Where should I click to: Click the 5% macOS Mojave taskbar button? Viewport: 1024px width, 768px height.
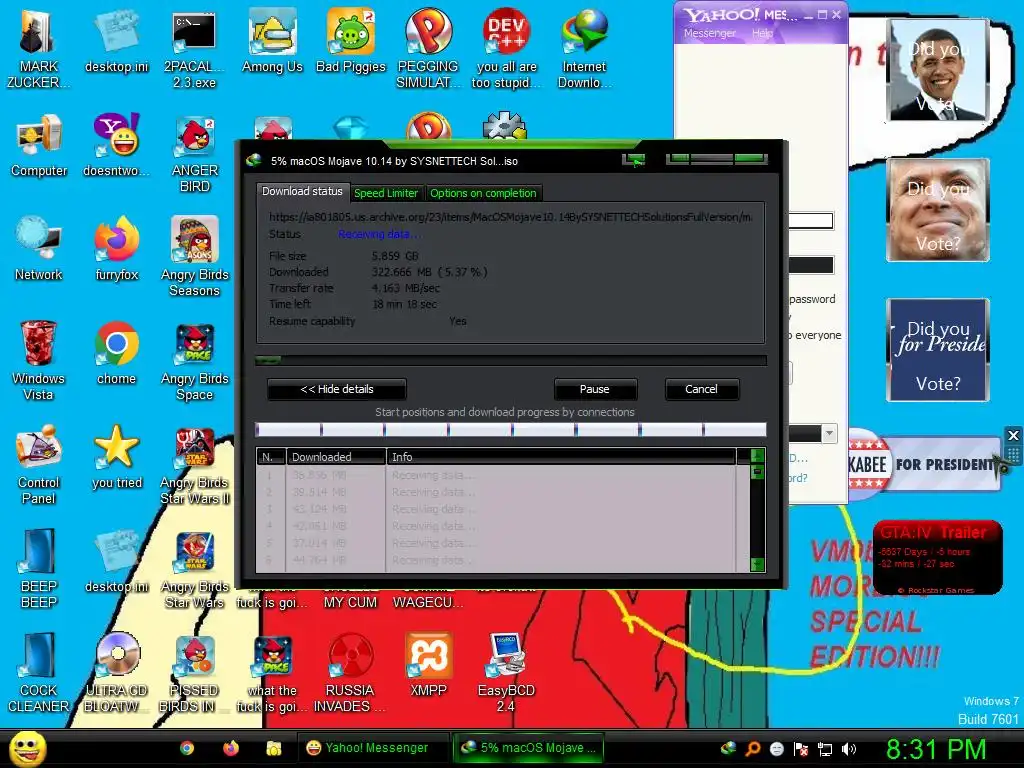(528, 748)
